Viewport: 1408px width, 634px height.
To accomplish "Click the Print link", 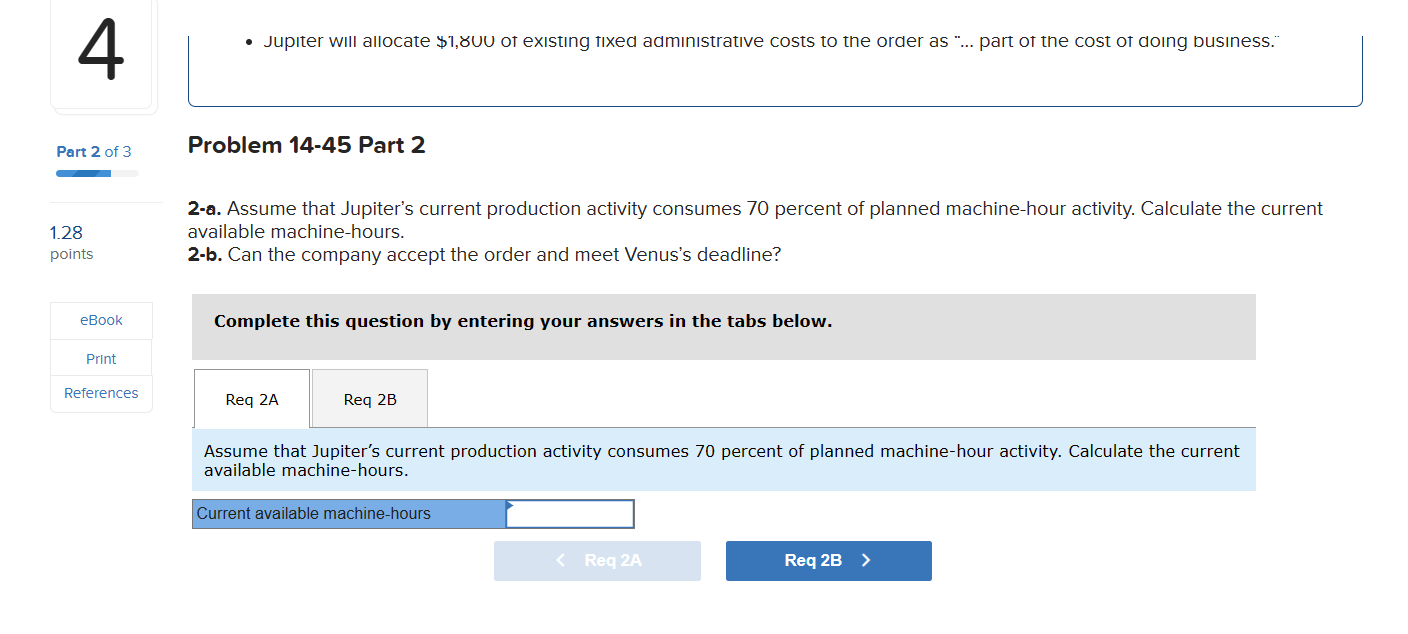I will click(100, 358).
